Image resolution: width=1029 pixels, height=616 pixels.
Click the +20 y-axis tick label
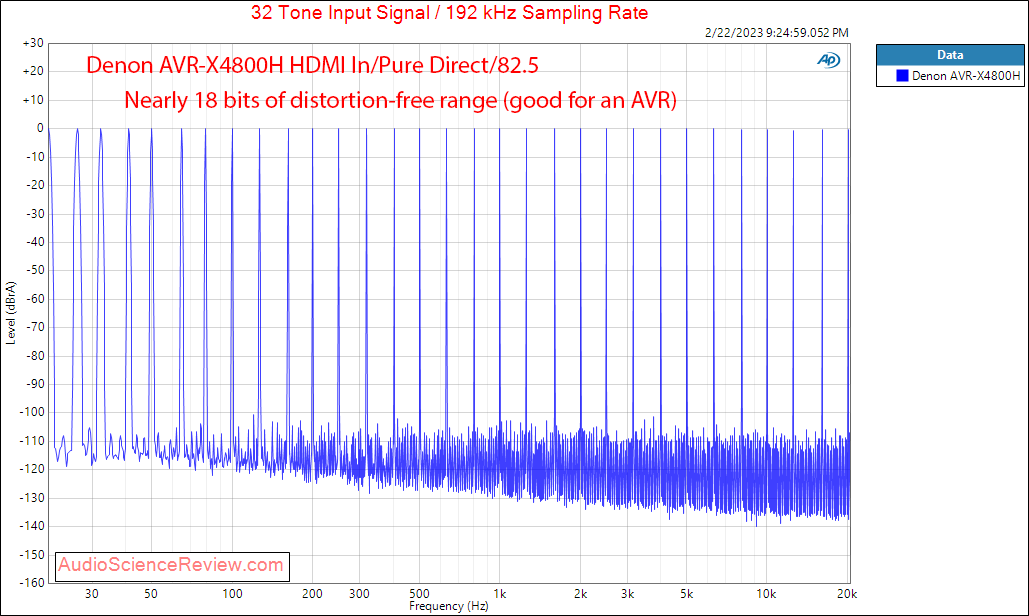pos(33,72)
